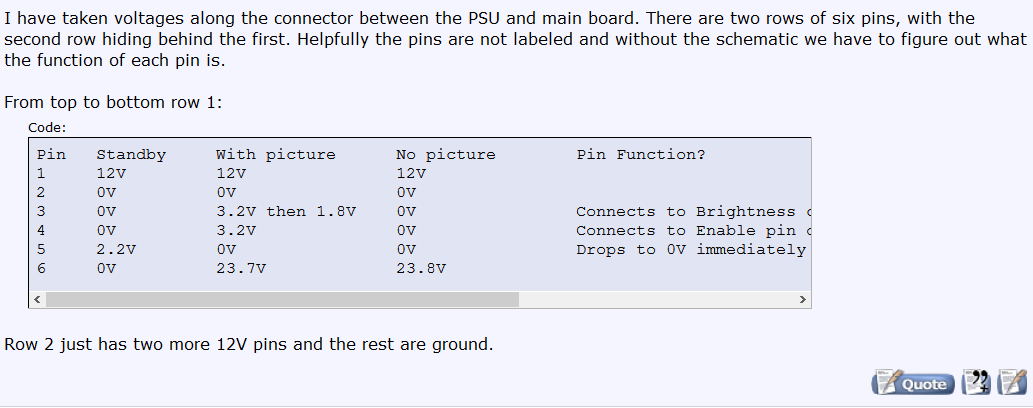Click the "No picture" column header
This screenshot has height=408, width=1033.
pos(446,155)
